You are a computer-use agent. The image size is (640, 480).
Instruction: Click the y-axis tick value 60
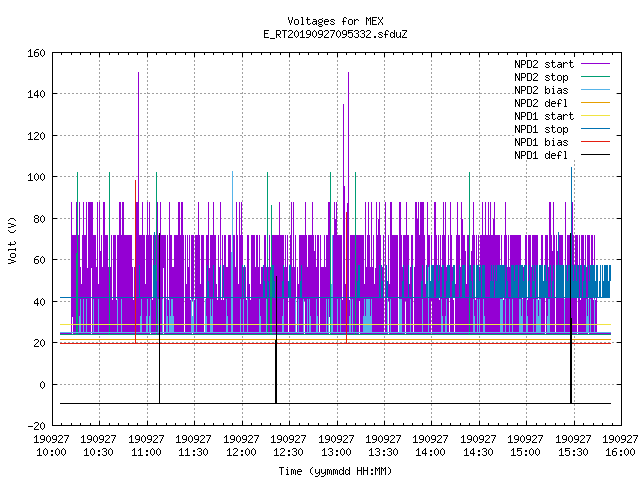(39, 260)
